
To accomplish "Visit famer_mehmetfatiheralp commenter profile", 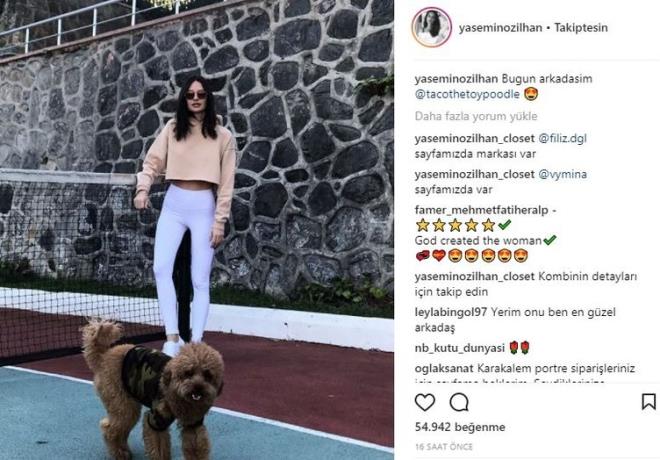I will point(482,210).
